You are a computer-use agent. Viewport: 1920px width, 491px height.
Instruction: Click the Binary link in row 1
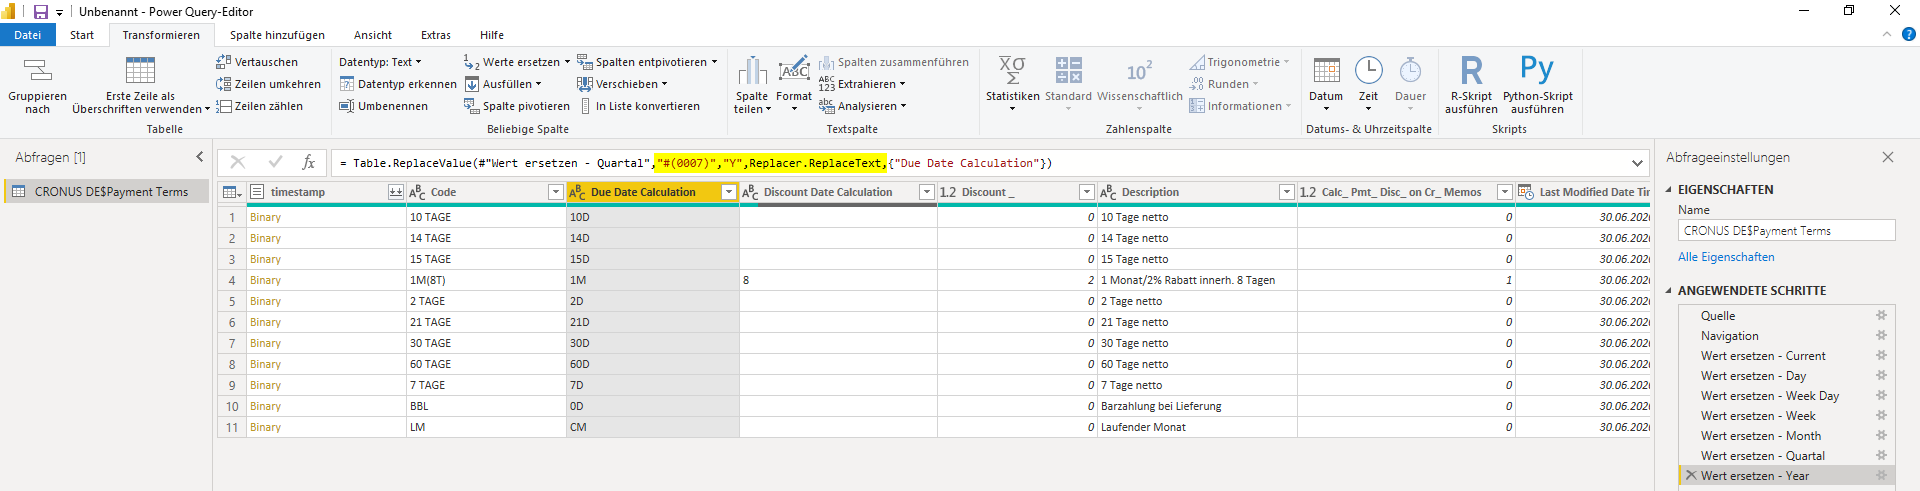265,217
